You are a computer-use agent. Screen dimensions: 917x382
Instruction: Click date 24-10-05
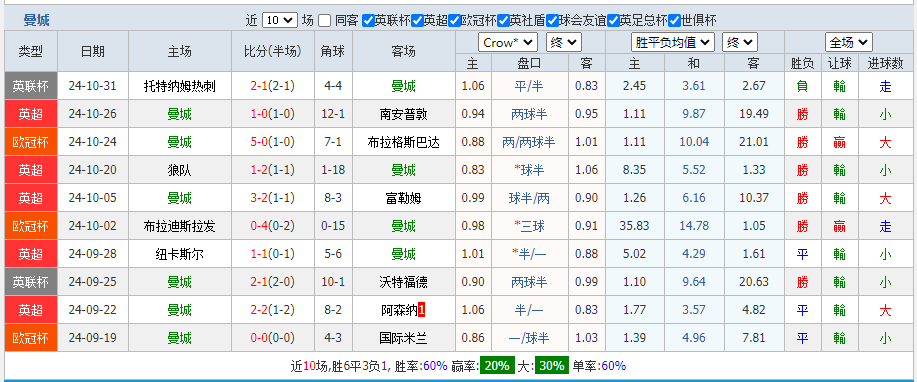click(x=92, y=198)
